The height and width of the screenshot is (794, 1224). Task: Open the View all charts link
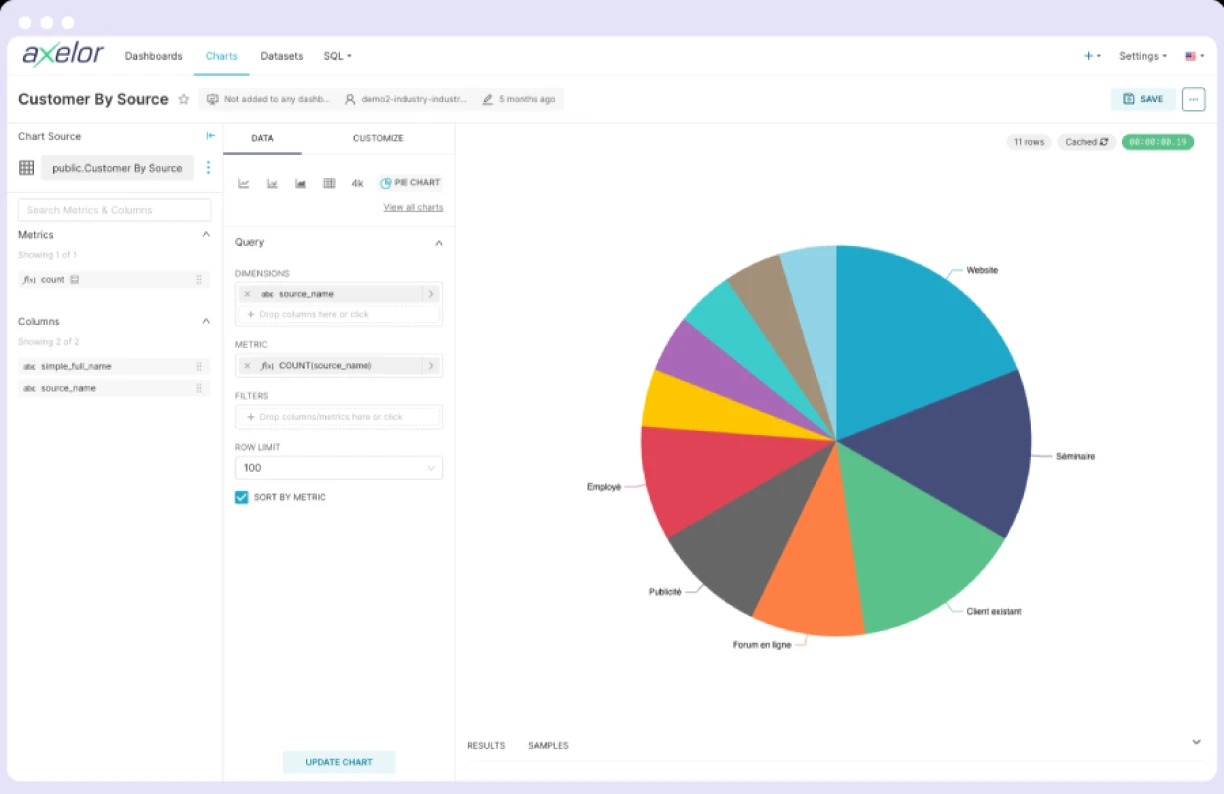[x=413, y=207]
